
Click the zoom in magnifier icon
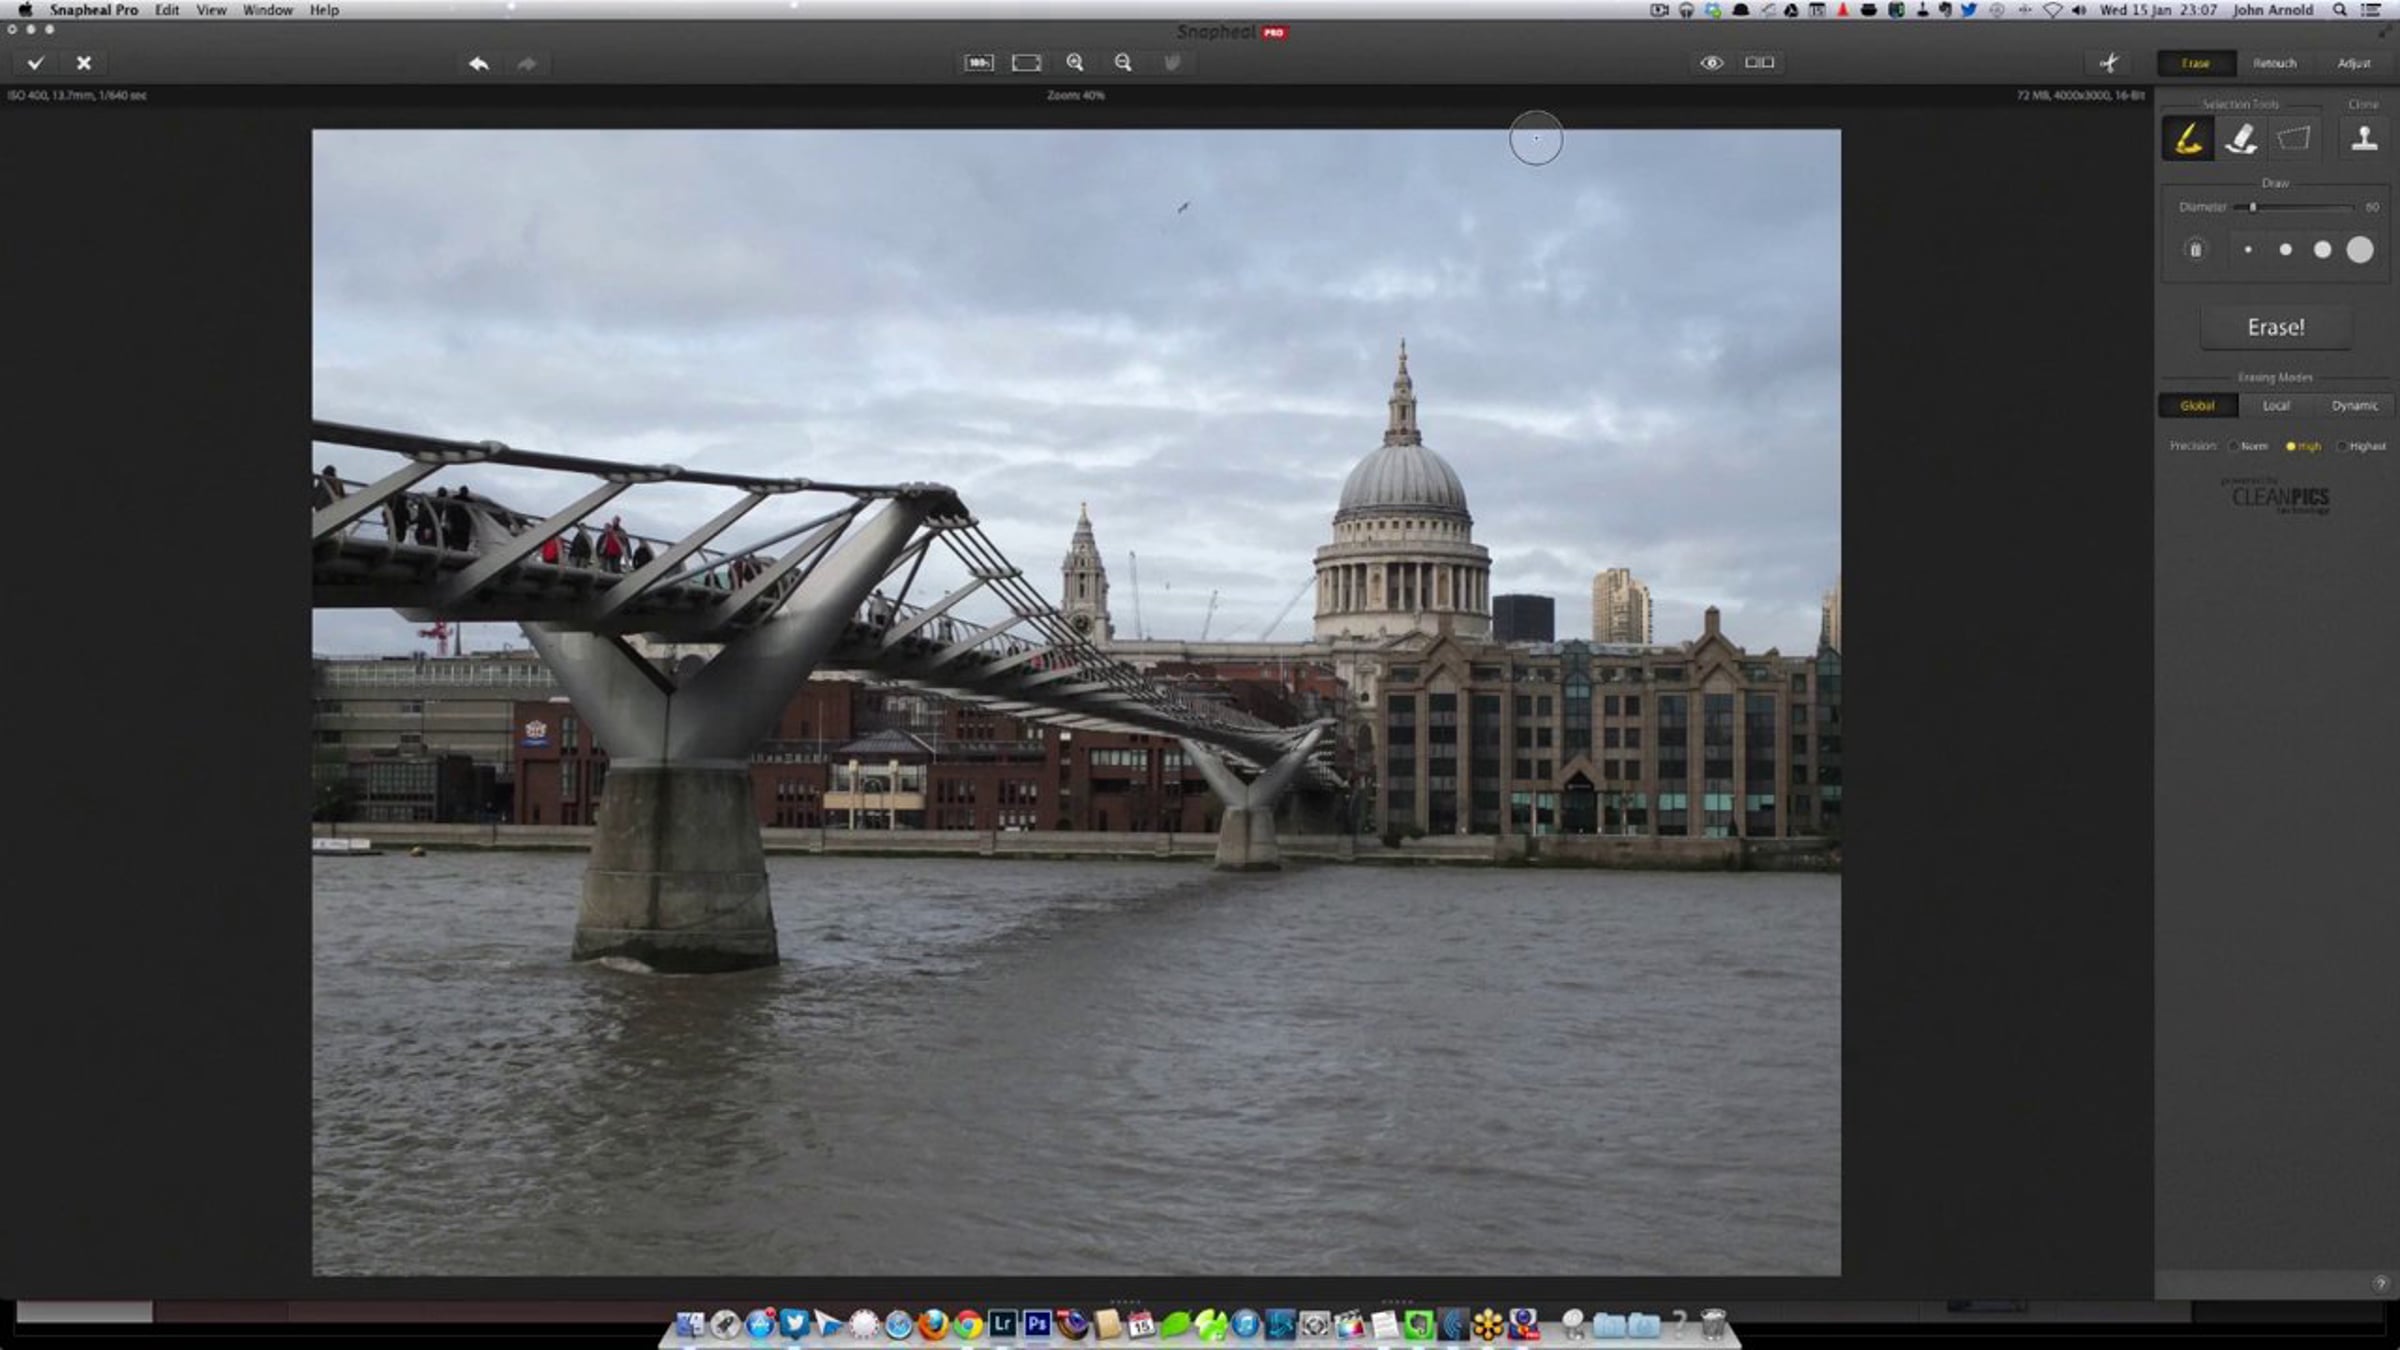1075,63
